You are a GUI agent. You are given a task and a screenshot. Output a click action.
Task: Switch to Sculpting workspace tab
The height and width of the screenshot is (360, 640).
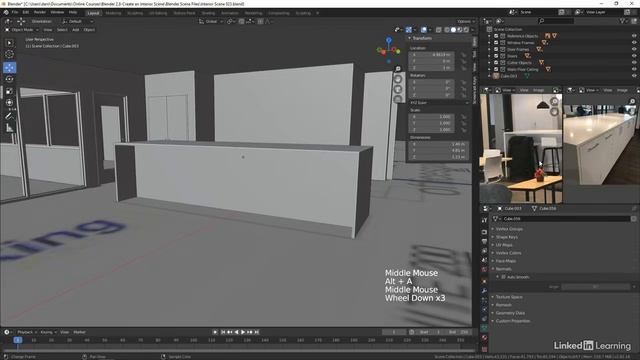tap(135, 13)
